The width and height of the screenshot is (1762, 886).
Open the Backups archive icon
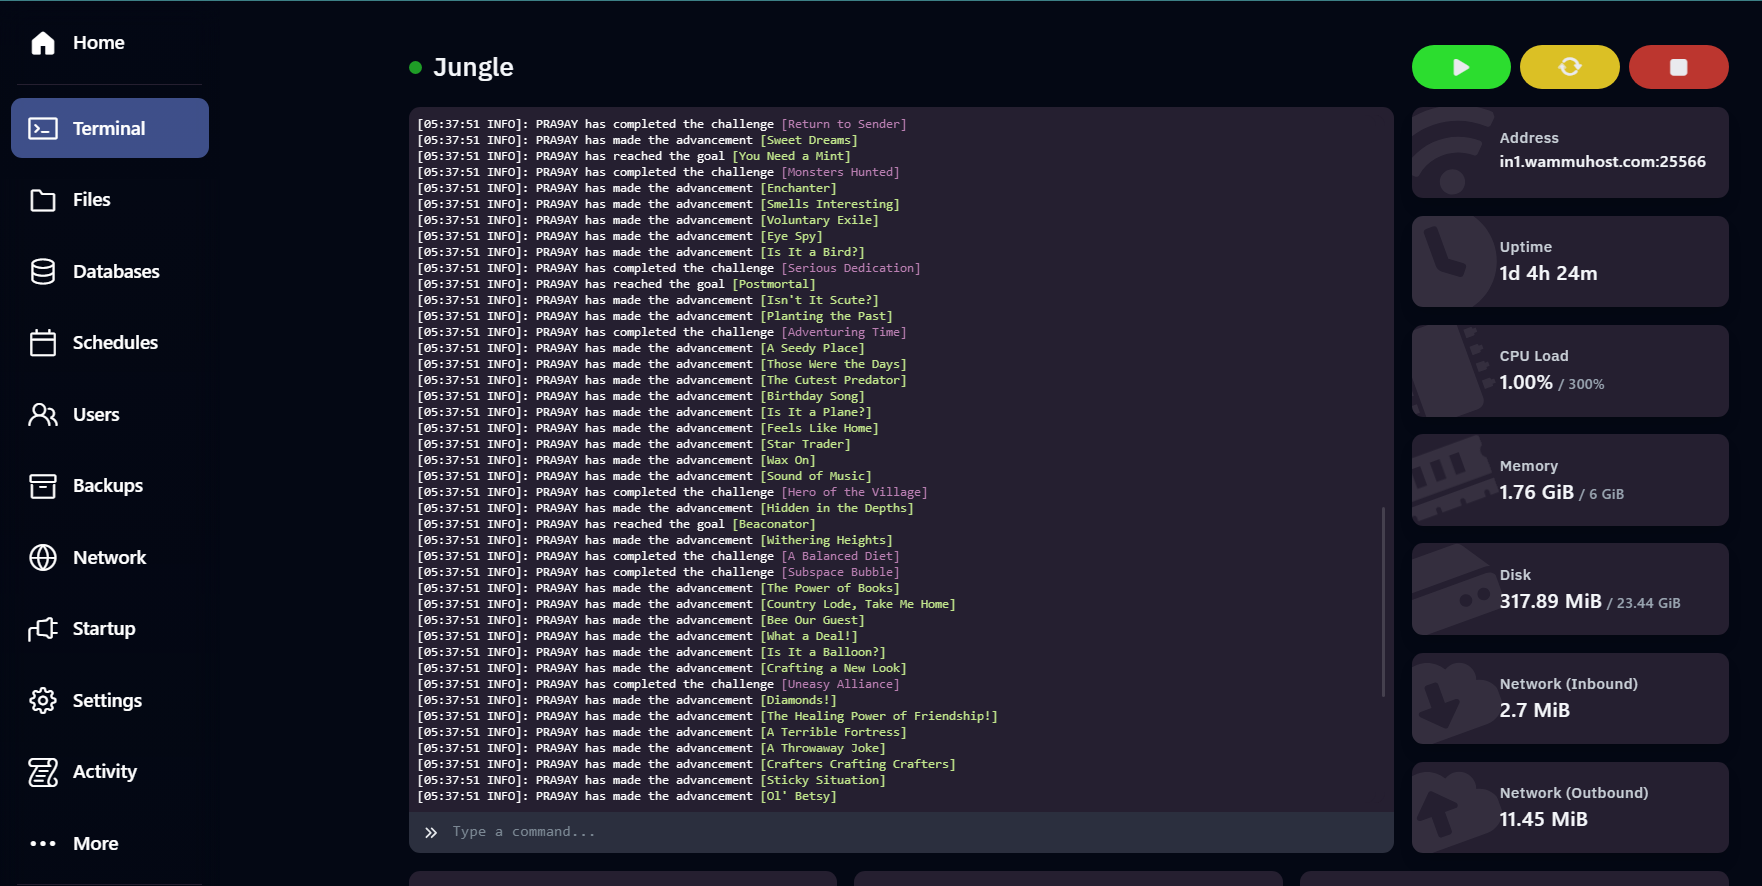43,486
